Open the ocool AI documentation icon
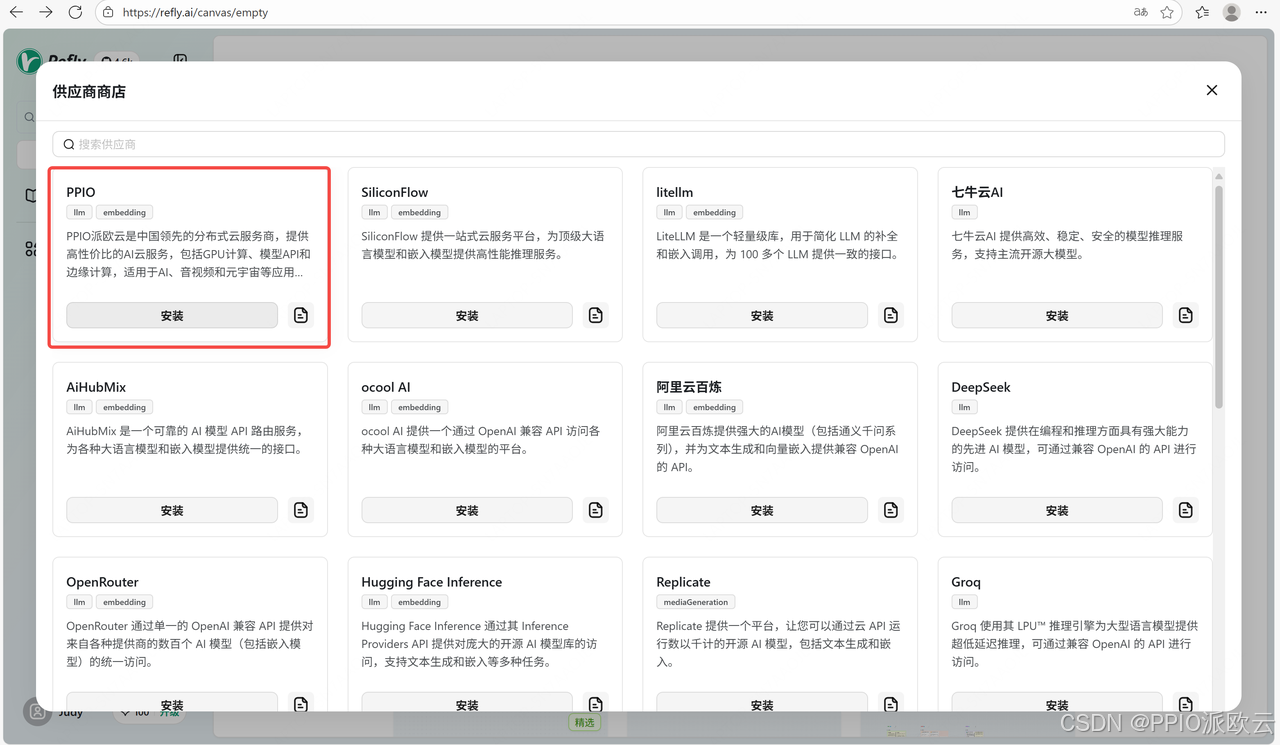This screenshot has width=1280, height=745. coord(596,510)
